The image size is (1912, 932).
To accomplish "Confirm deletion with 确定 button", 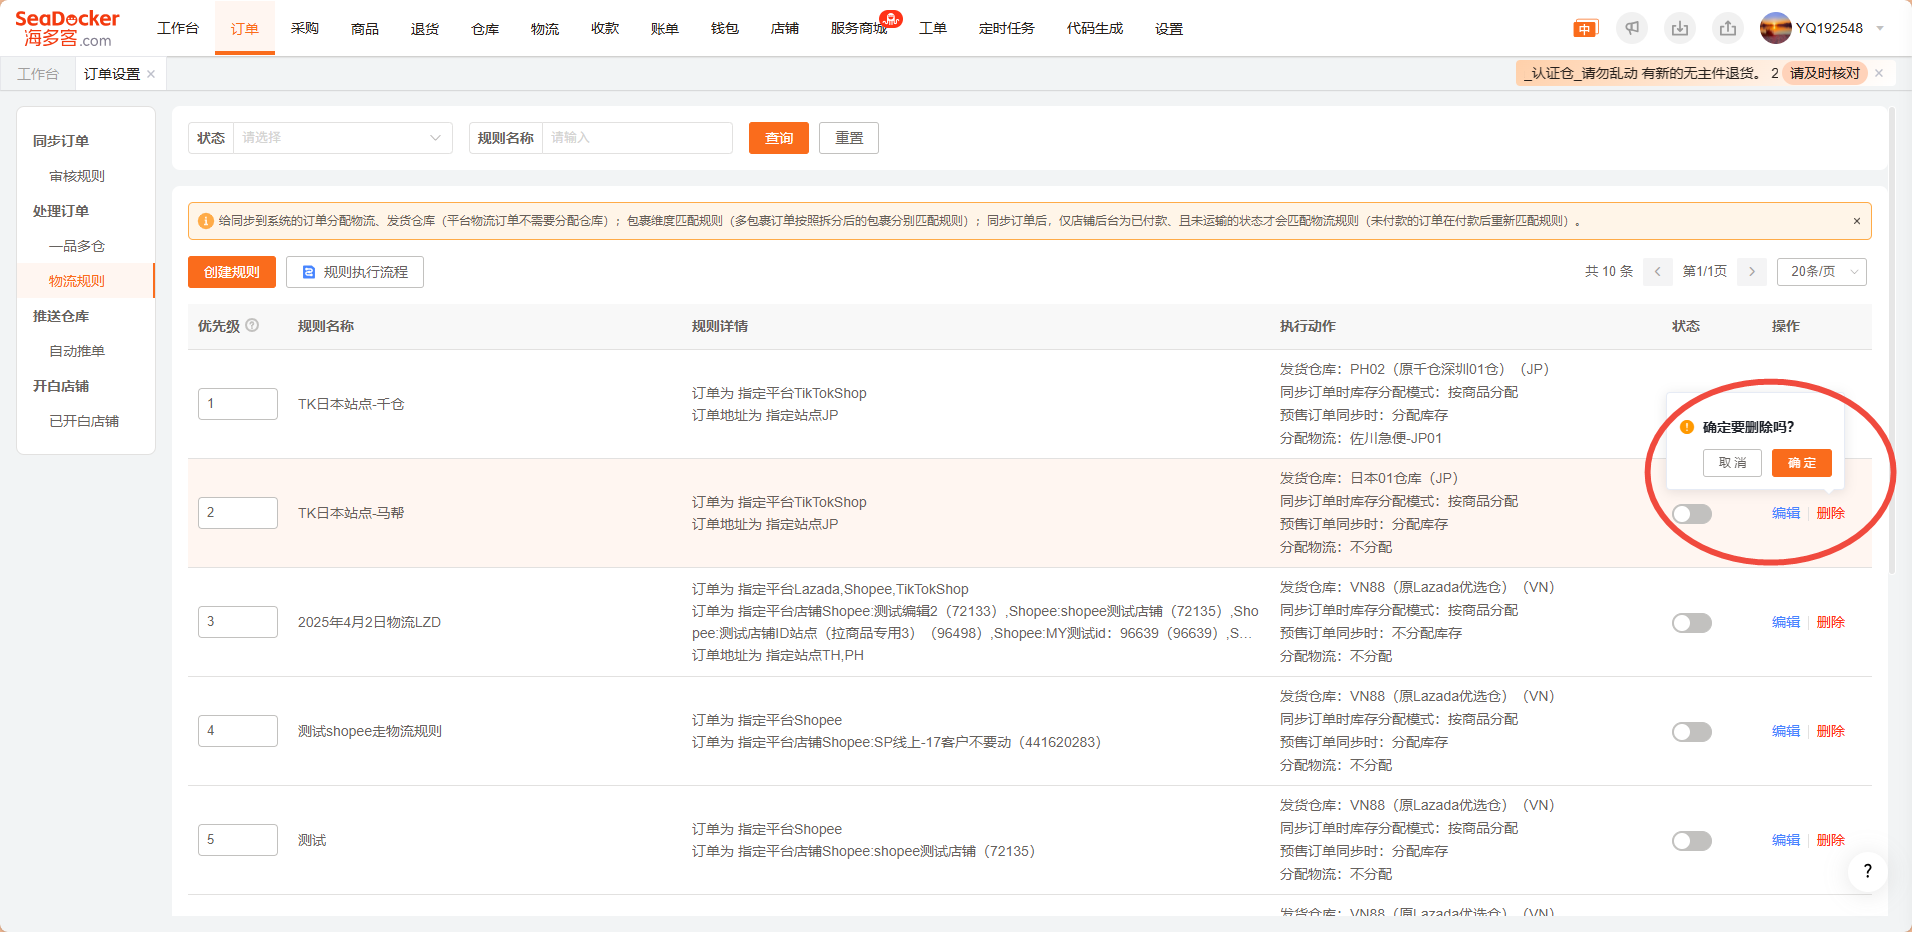I will pos(1801,463).
